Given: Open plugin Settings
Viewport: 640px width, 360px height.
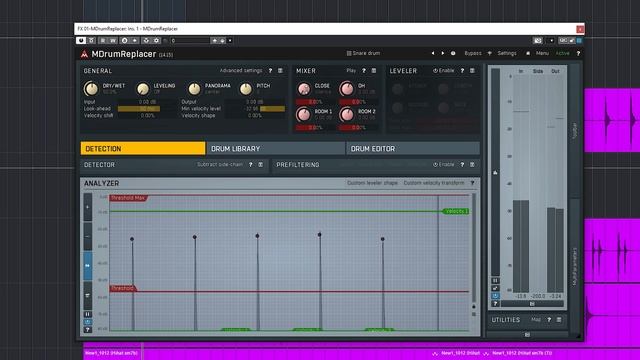Looking at the screenshot, I should [x=507, y=53].
